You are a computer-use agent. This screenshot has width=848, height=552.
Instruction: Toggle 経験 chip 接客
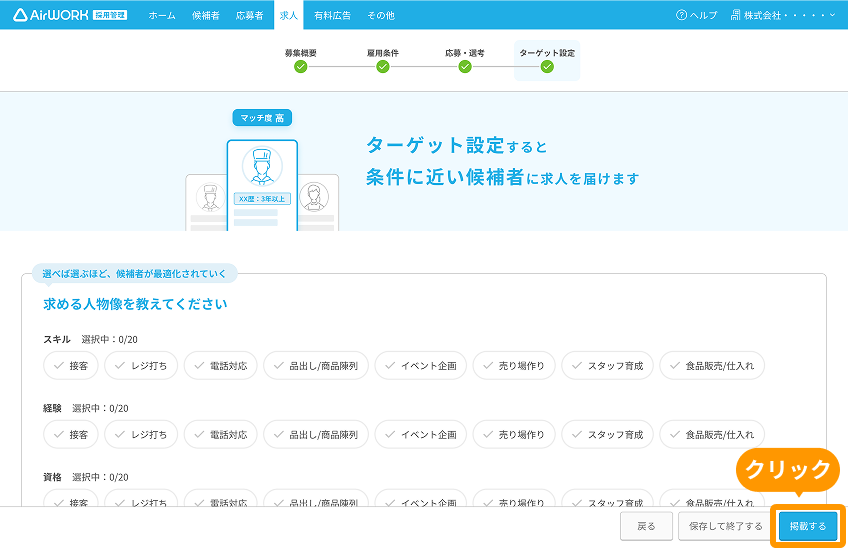(71, 434)
